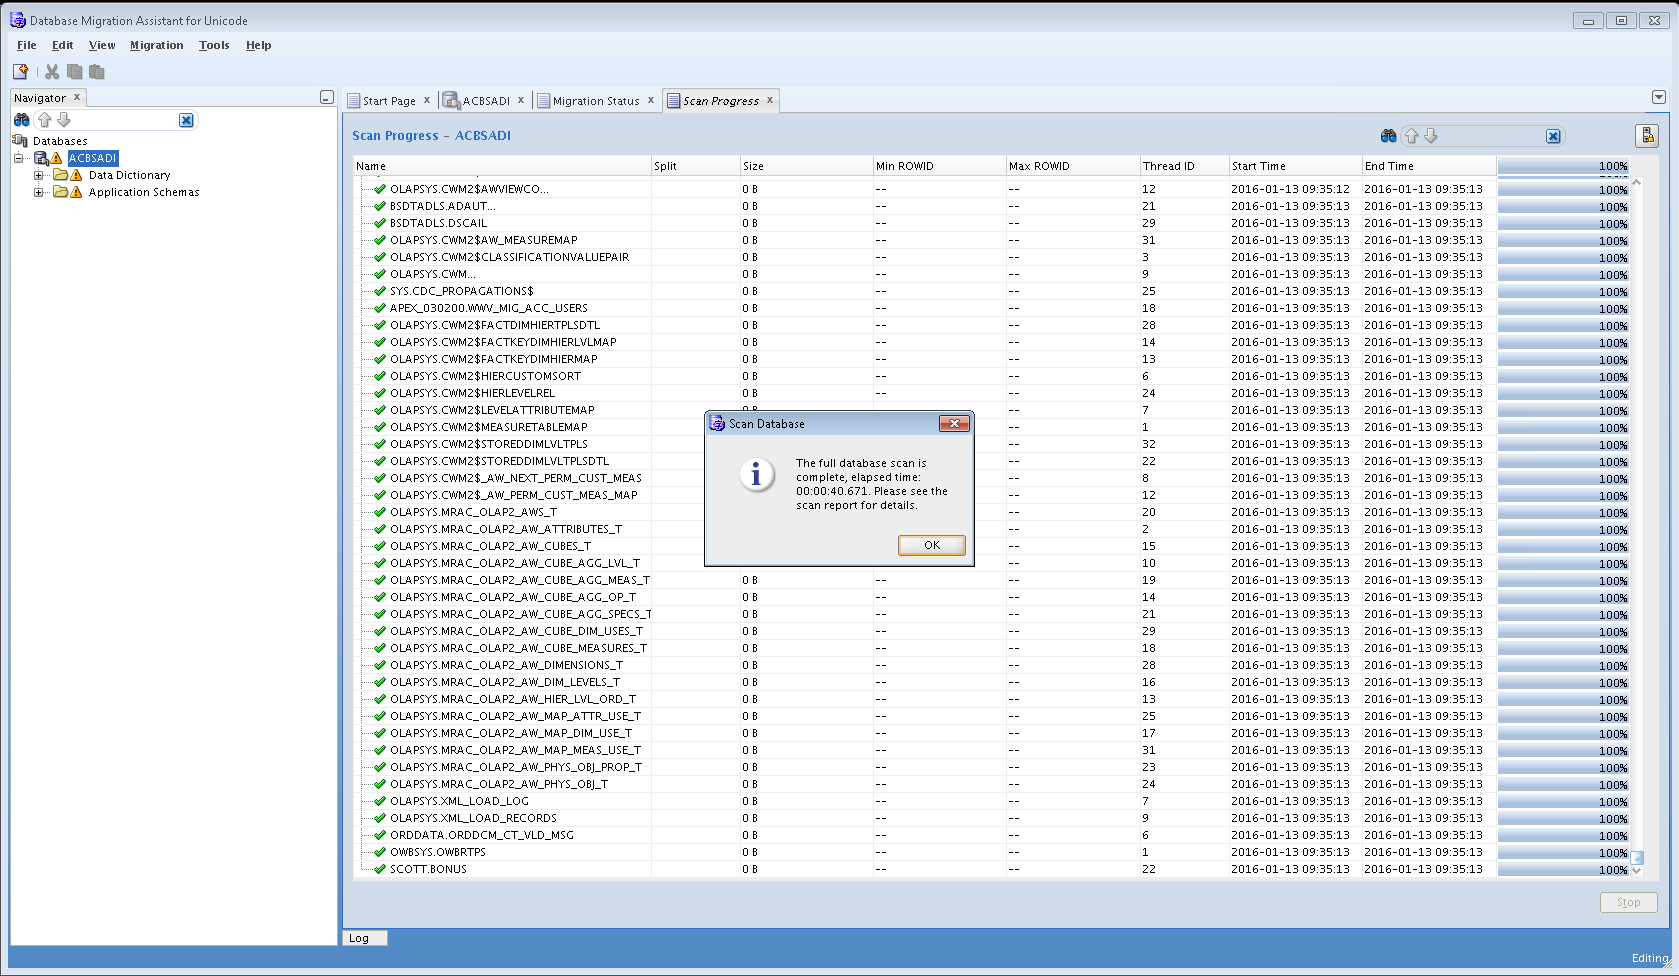This screenshot has height=976, width=1679.
Task: Expand the Application Schemas tree node
Action: click(39, 192)
